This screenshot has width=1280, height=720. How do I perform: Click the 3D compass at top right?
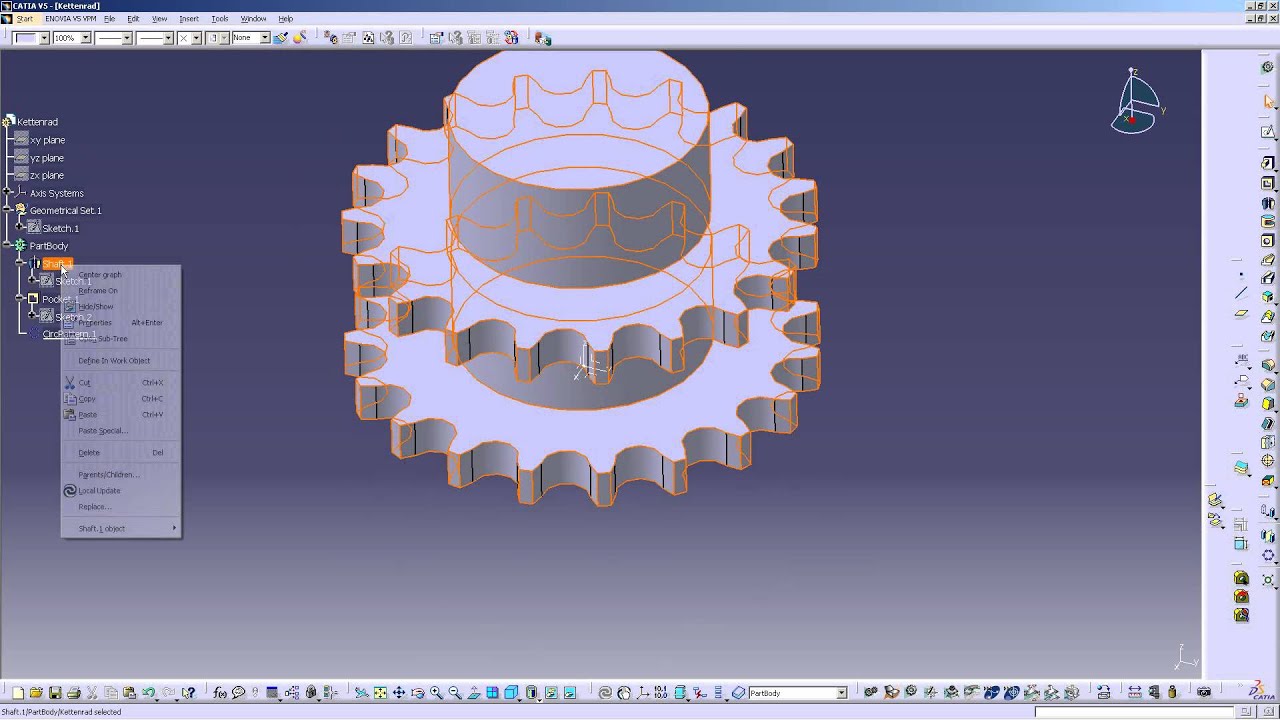pos(1136,102)
